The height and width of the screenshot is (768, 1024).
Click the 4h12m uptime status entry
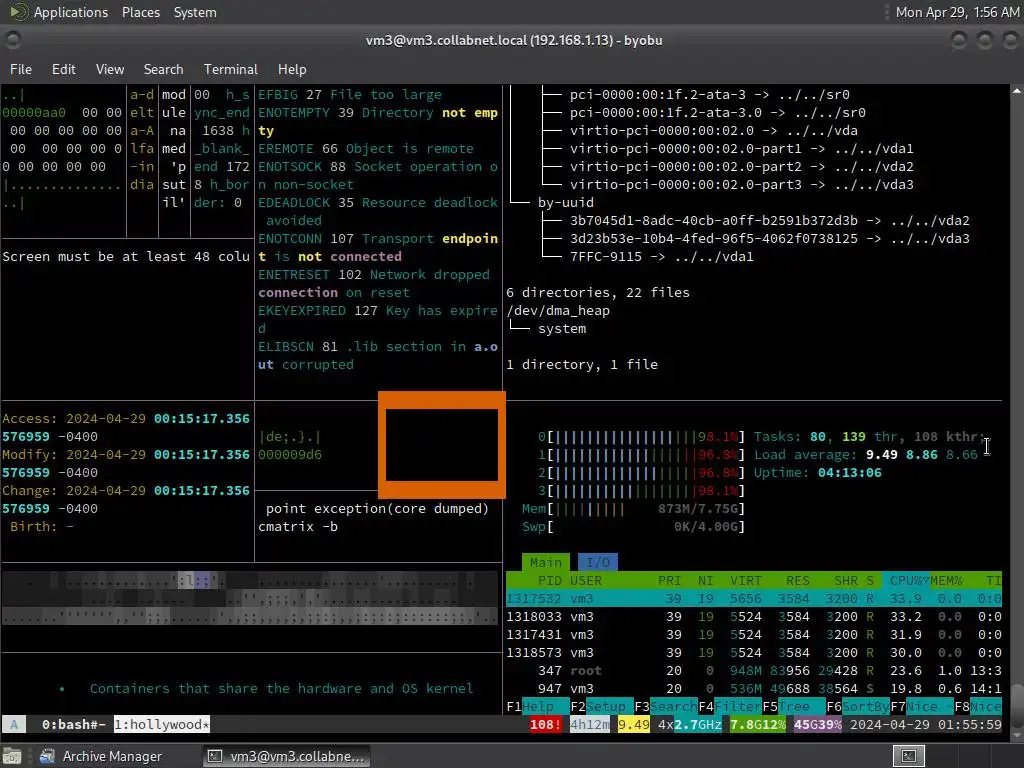pyautogui.click(x=590, y=724)
